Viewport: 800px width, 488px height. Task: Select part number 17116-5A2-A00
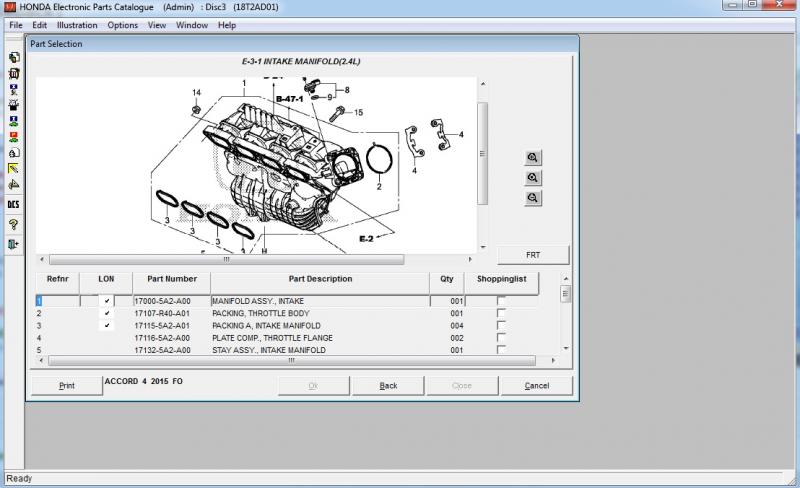point(162,338)
